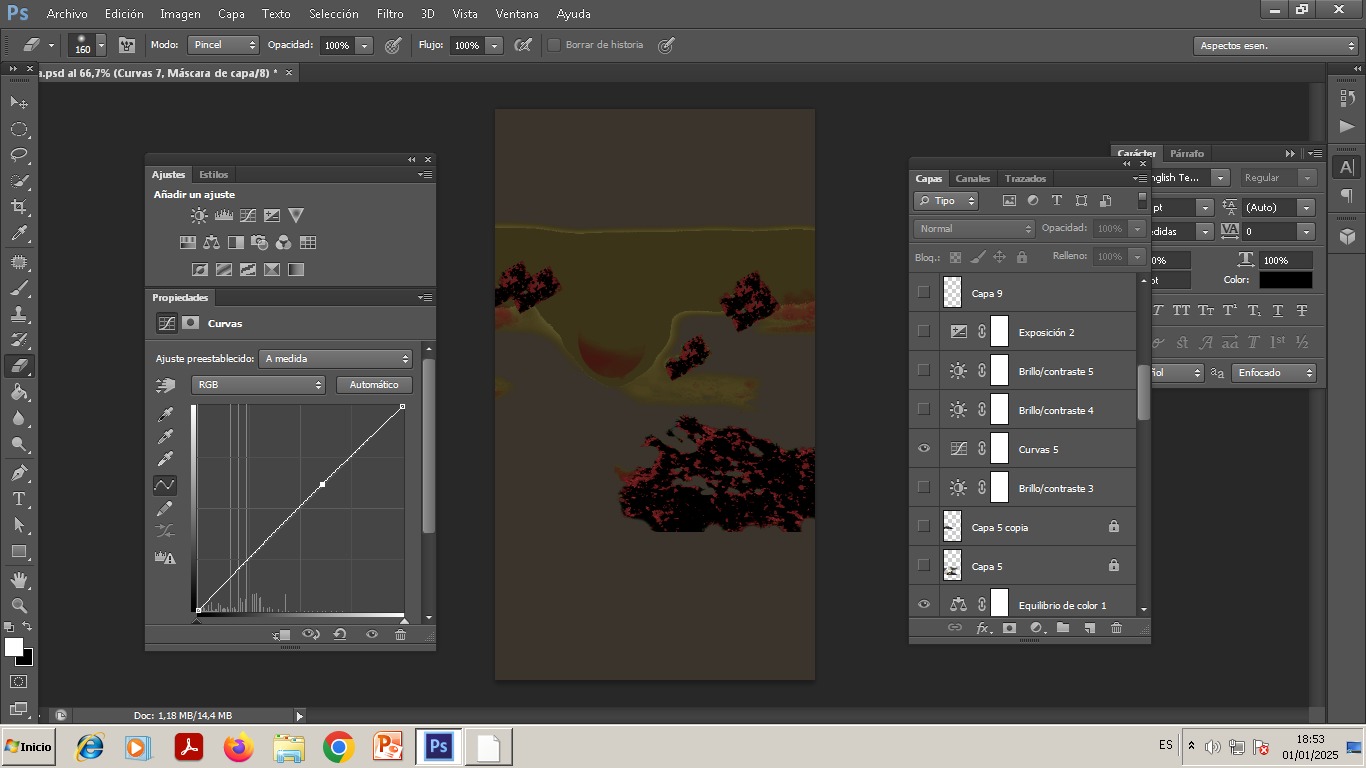Add a layer mask in Capas panel
The height and width of the screenshot is (768, 1366).
pyautogui.click(x=1009, y=628)
